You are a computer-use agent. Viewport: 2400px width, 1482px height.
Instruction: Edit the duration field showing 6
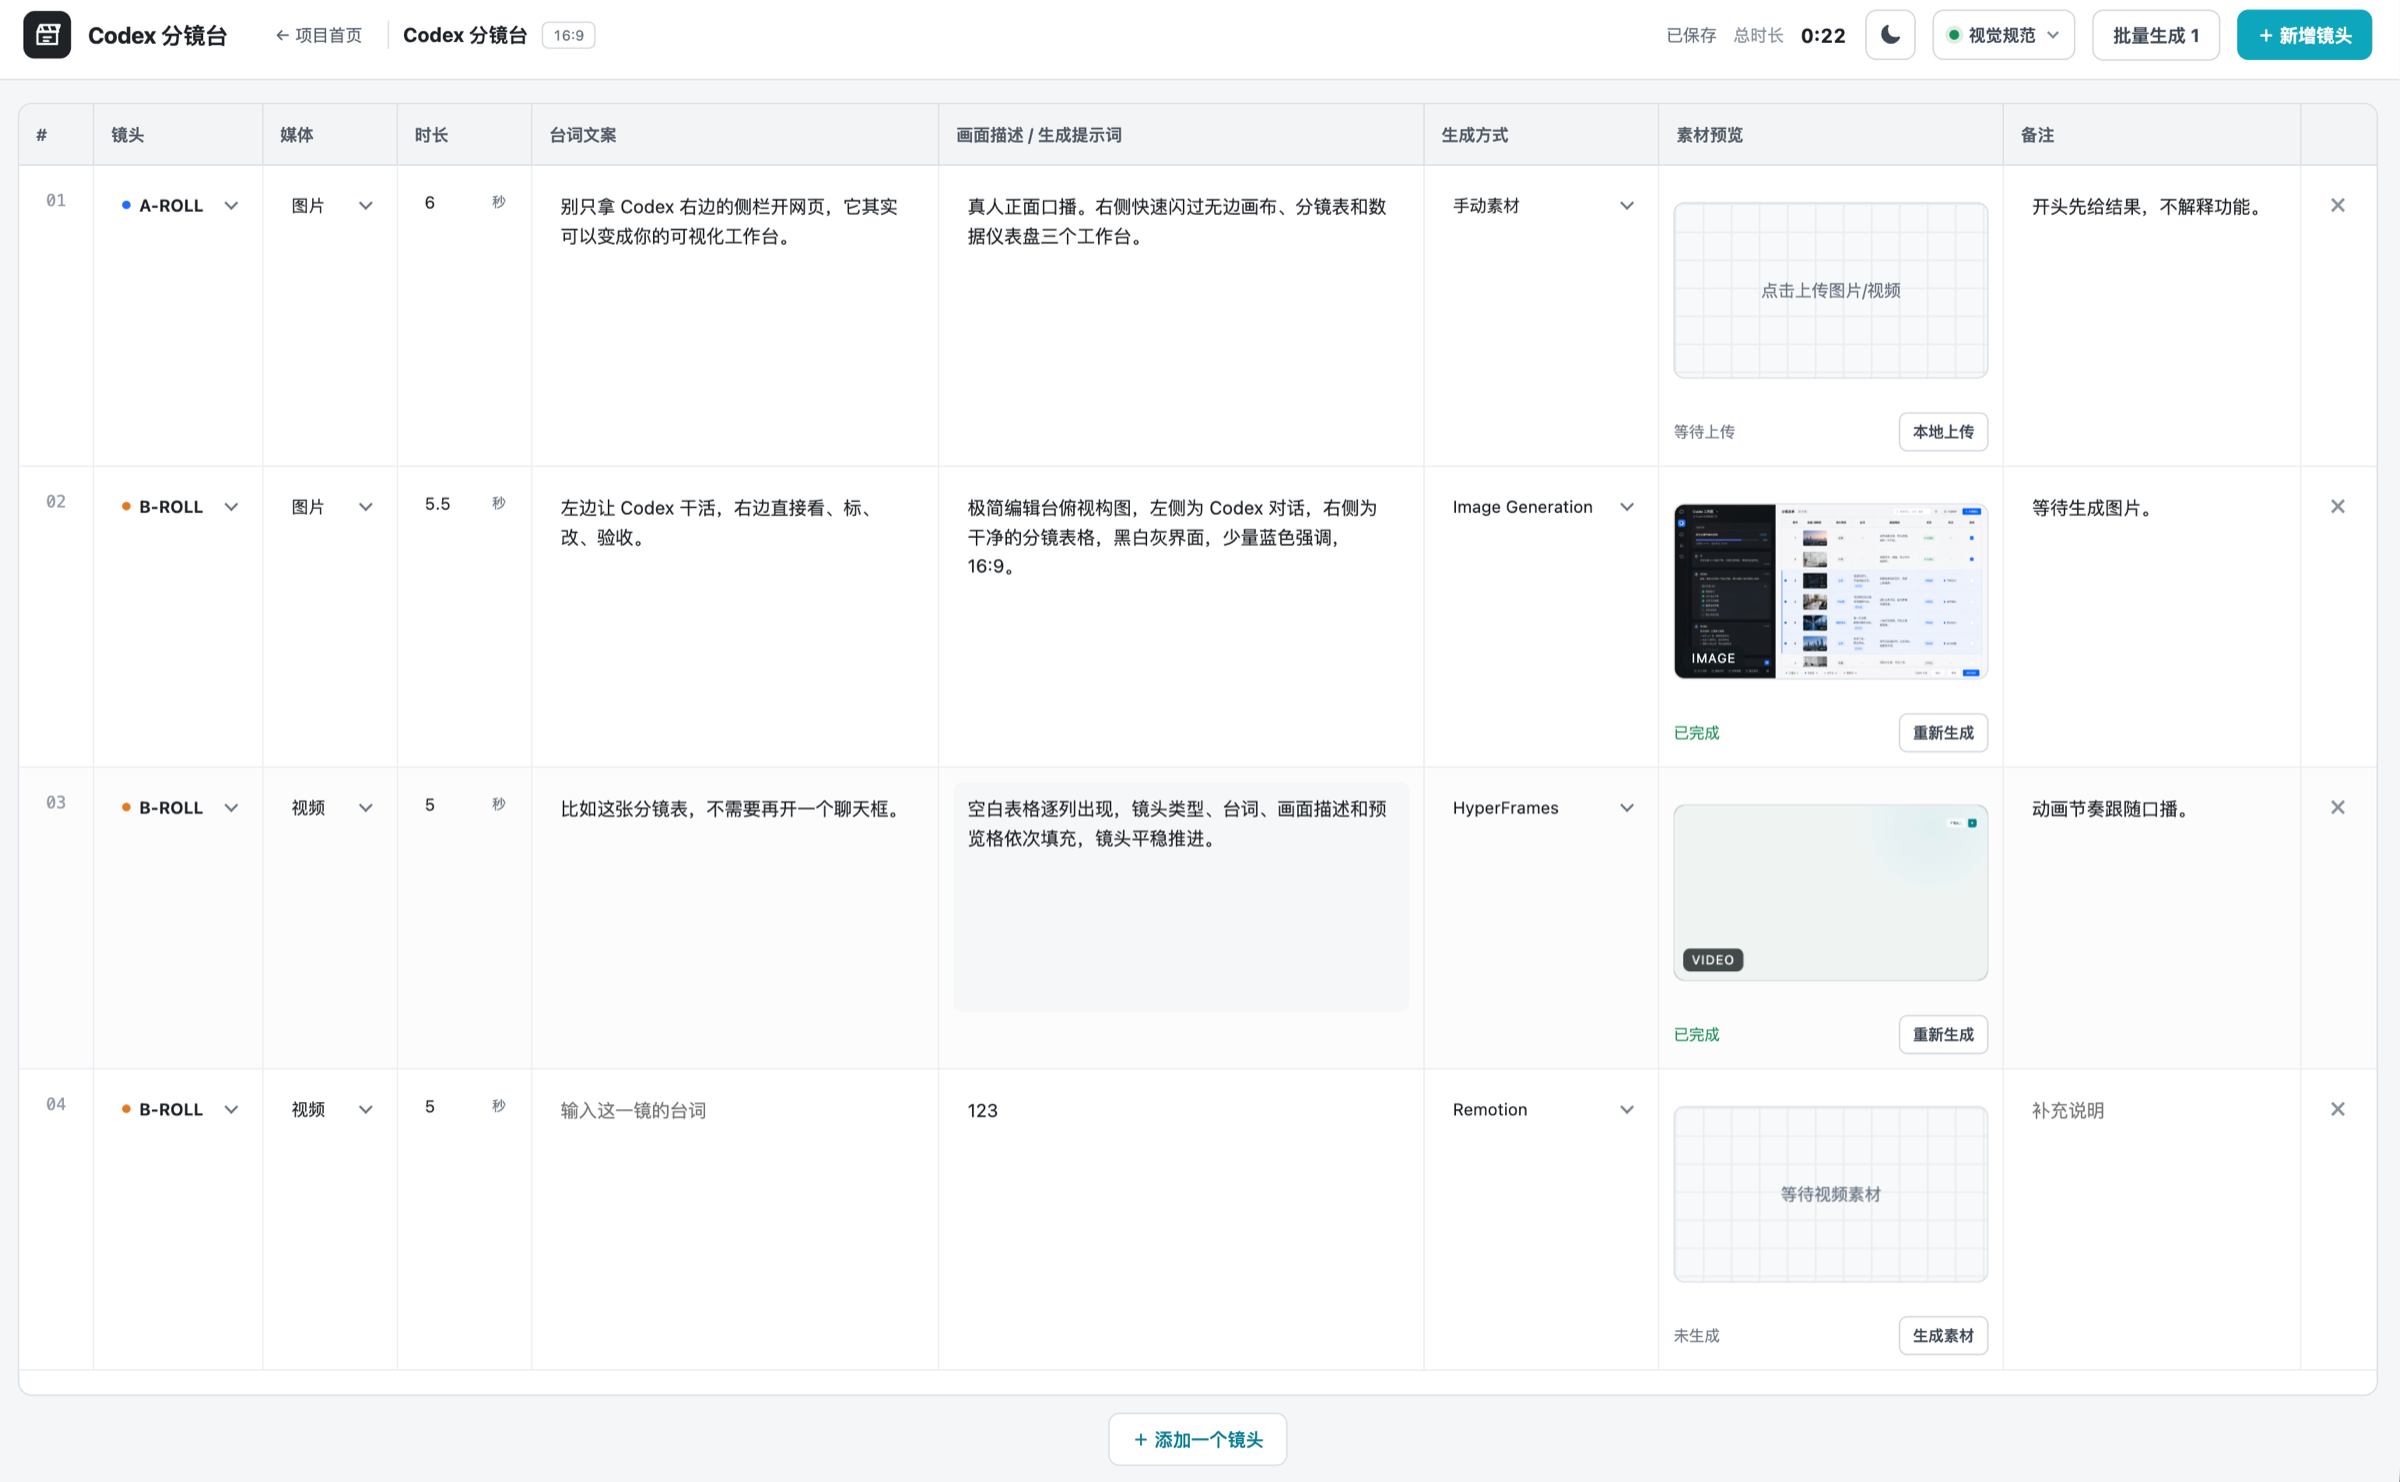click(x=448, y=203)
